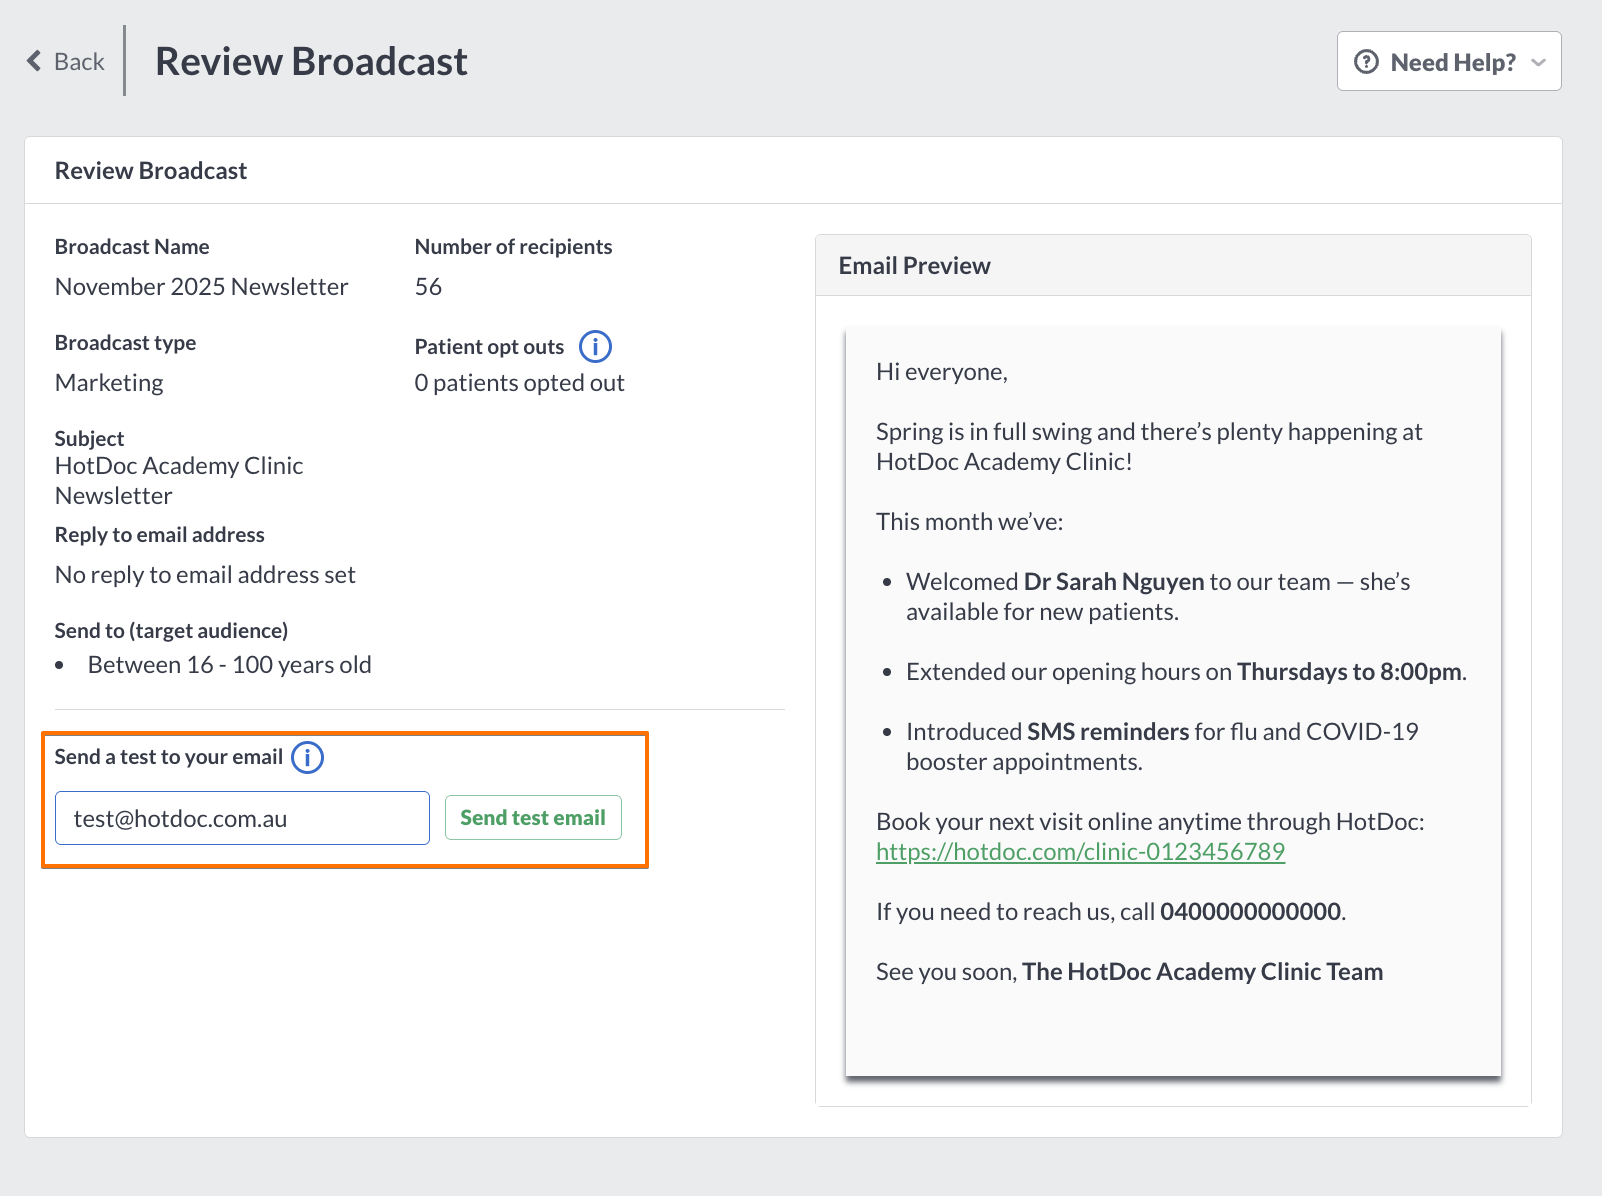1602x1196 pixels.
Task: Click the 'Send a test to your email' label
Action: coord(169,757)
